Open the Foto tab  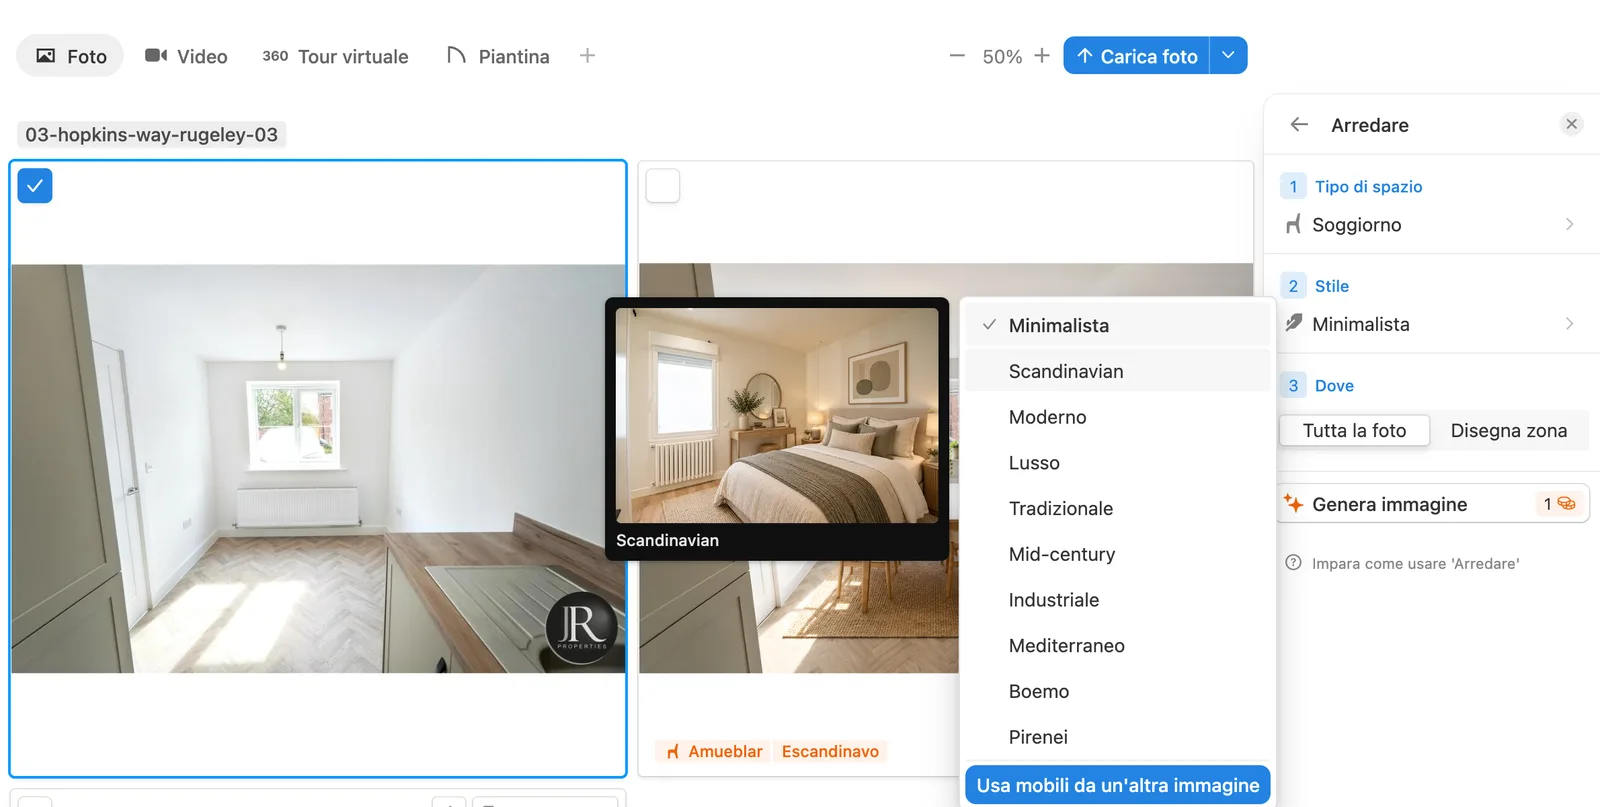coord(70,56)
